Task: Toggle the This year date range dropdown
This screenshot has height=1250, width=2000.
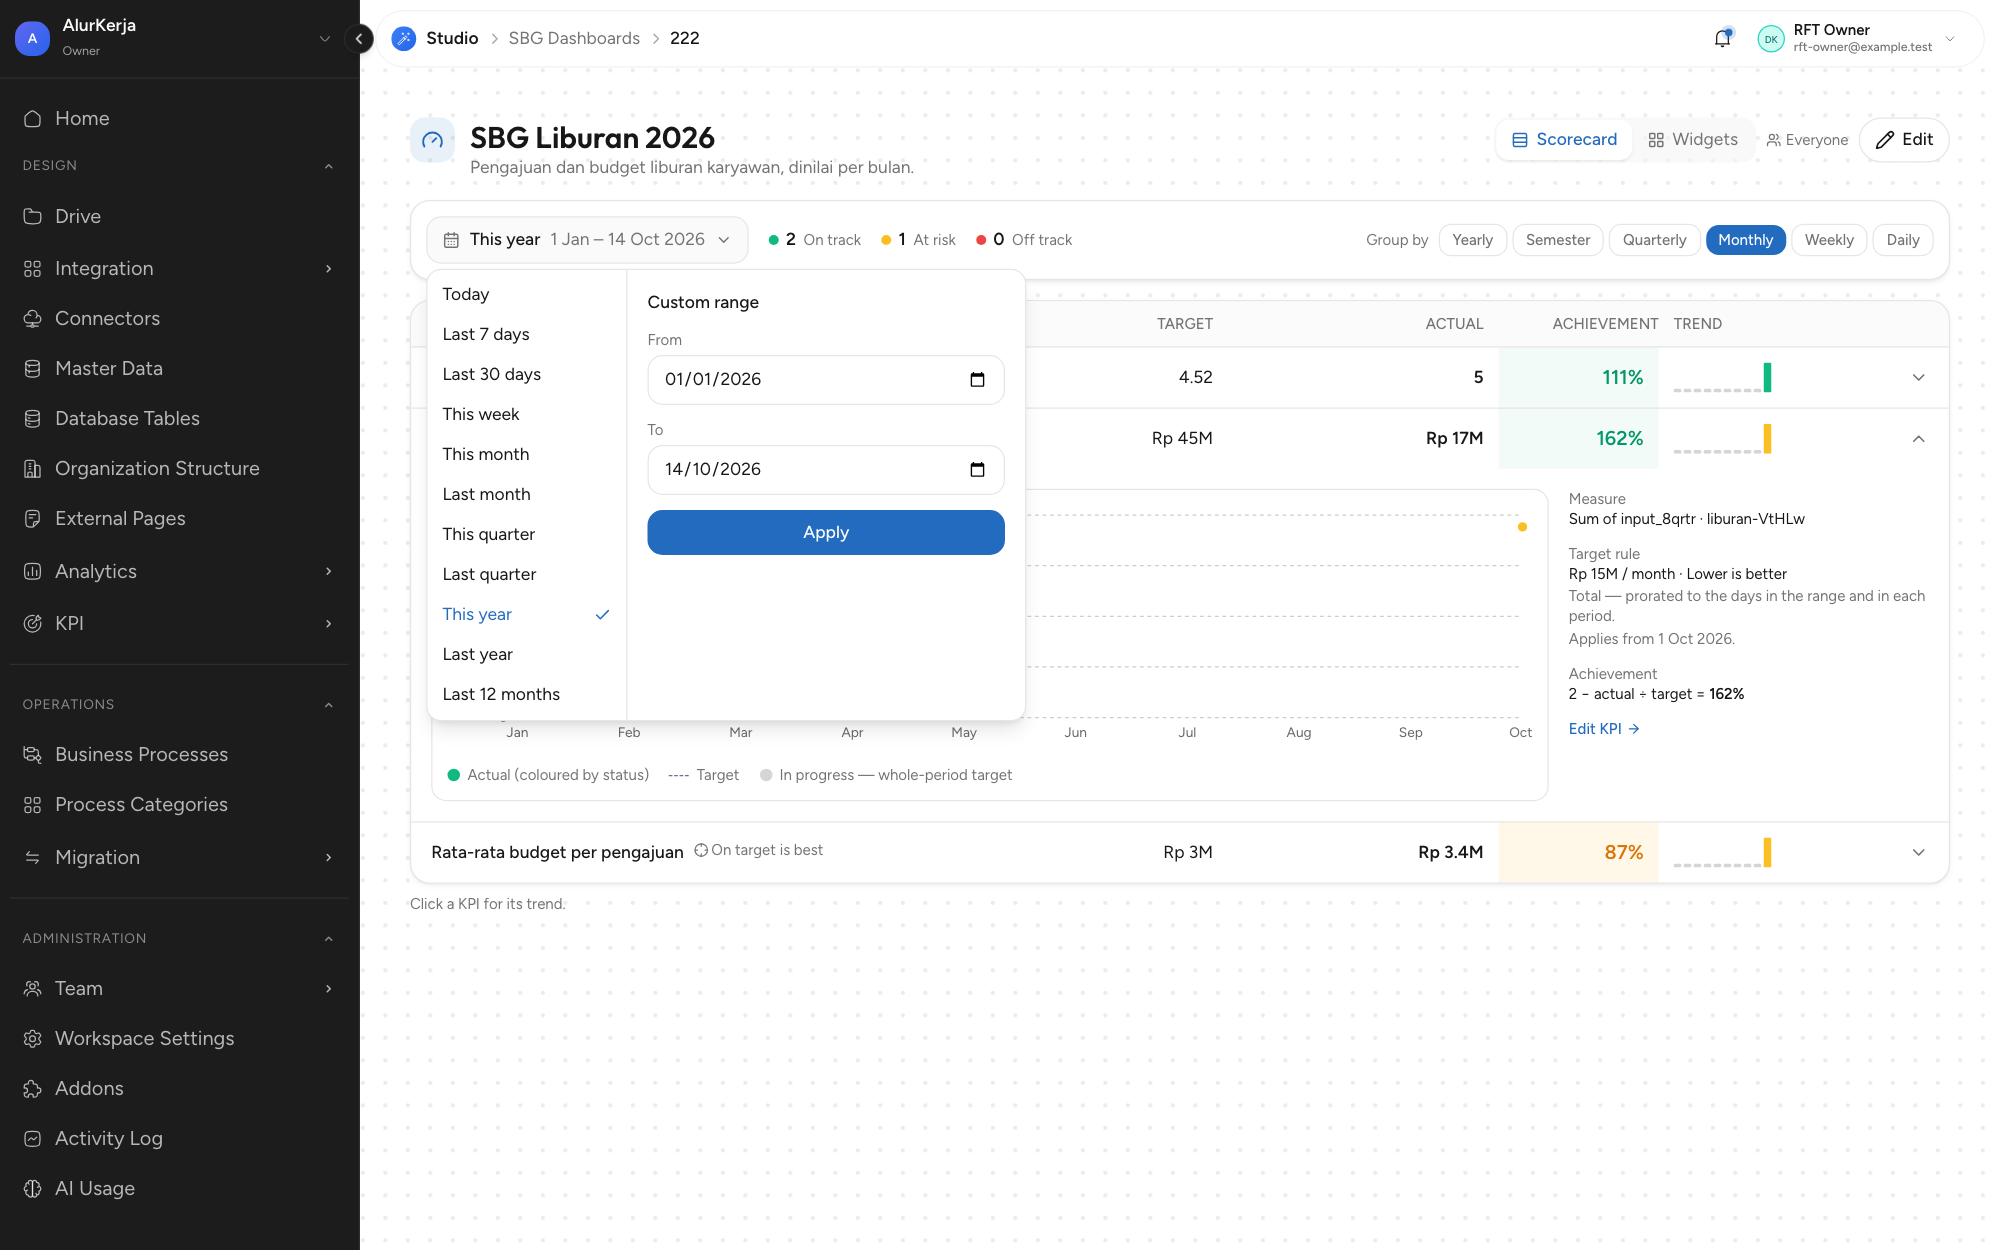Action: tap(587, 240)
